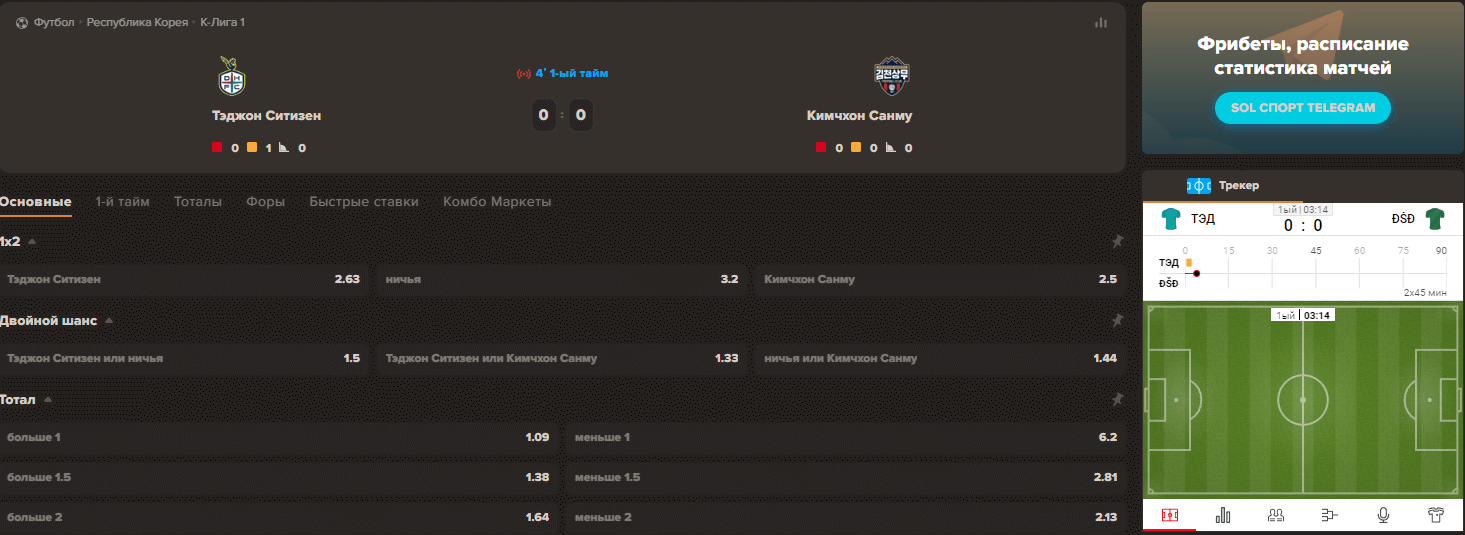Open the Форы tab
This screenshot has height=535, width=1465.
click(266, 202)
